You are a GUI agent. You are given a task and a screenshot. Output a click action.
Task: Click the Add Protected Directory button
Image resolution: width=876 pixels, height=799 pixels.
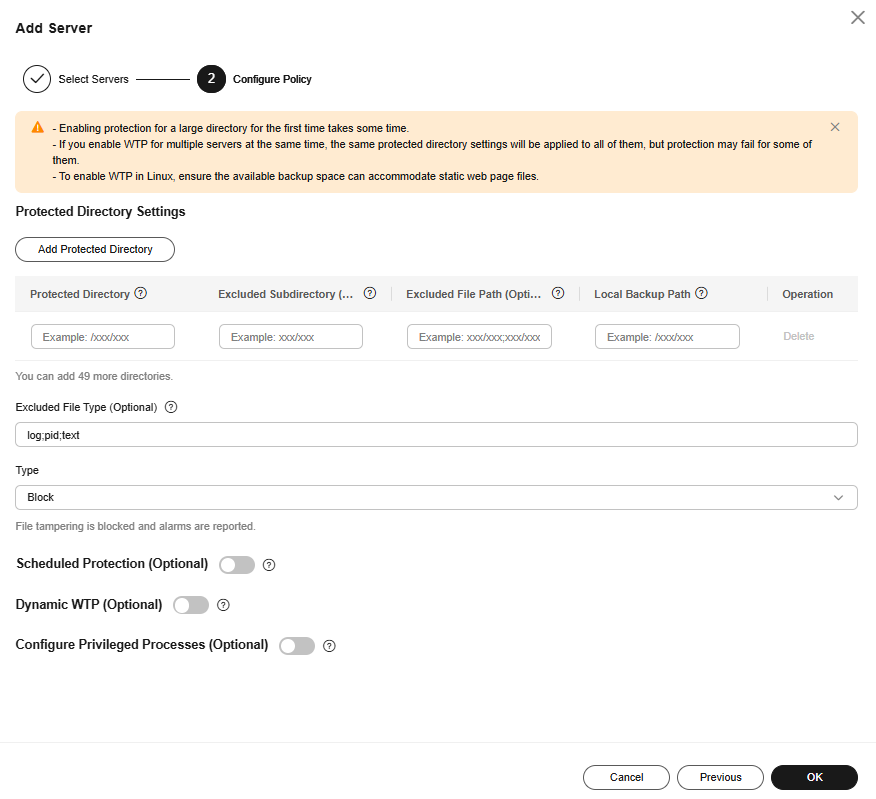click(95, 249)
